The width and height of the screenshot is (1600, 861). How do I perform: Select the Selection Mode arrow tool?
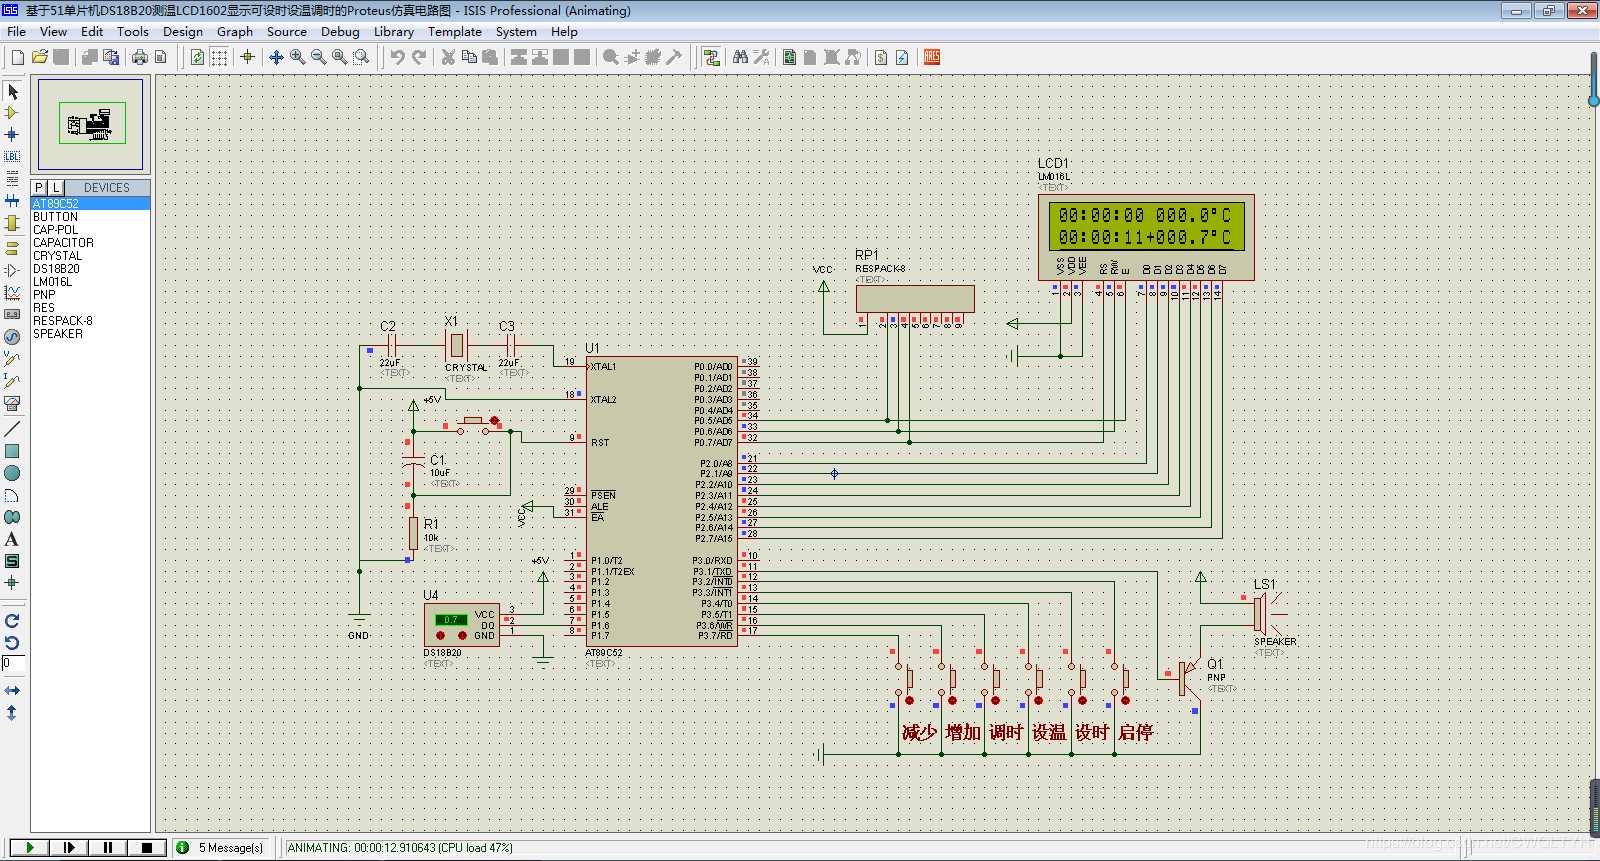[x=12, y=91]
